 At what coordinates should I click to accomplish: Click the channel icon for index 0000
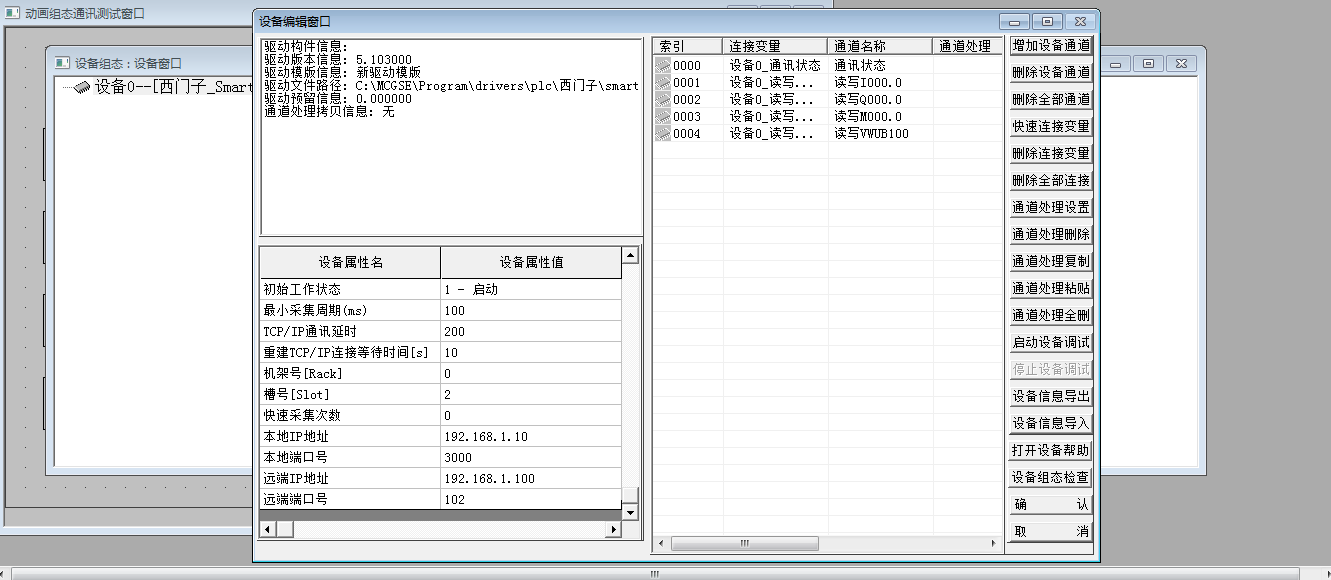(662, 65)
